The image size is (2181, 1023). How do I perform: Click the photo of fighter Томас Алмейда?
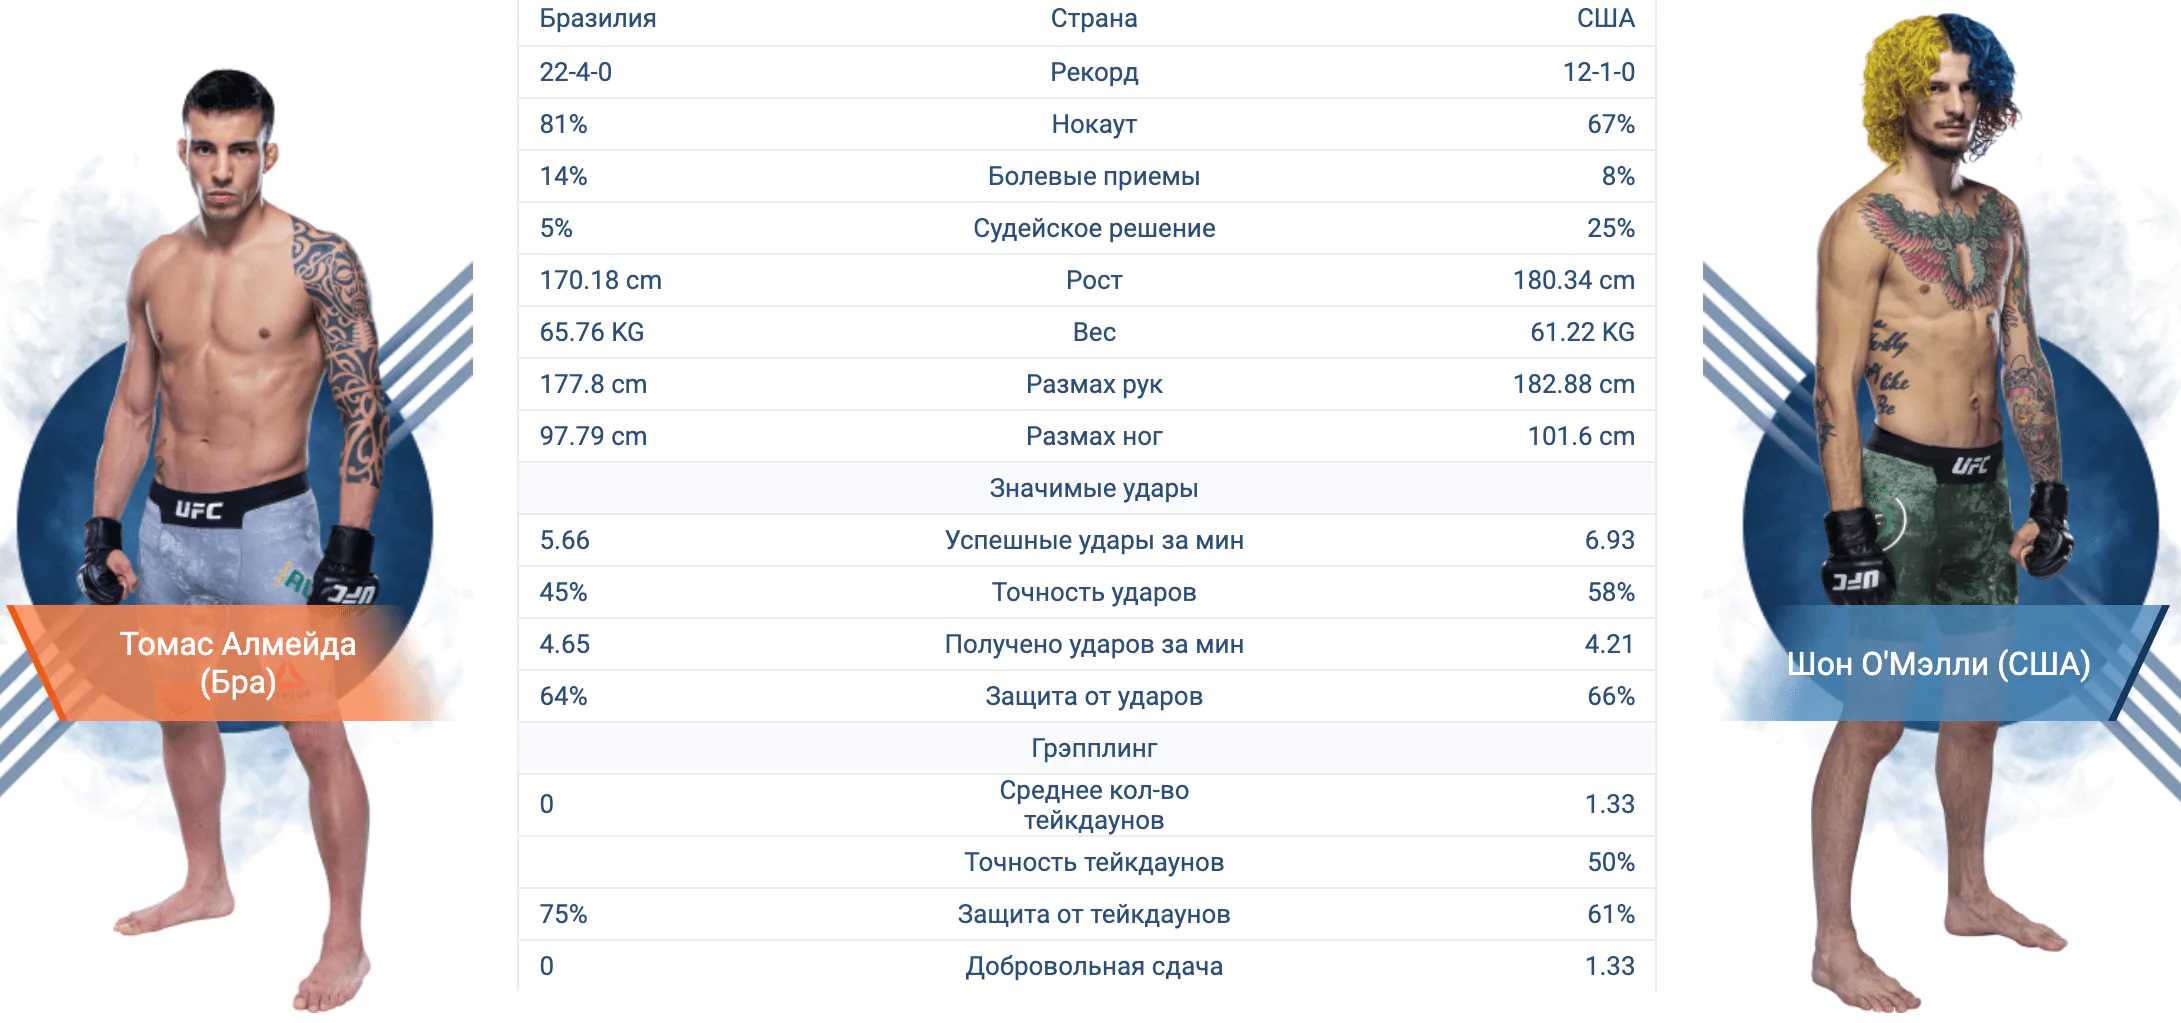pos(237,540)
